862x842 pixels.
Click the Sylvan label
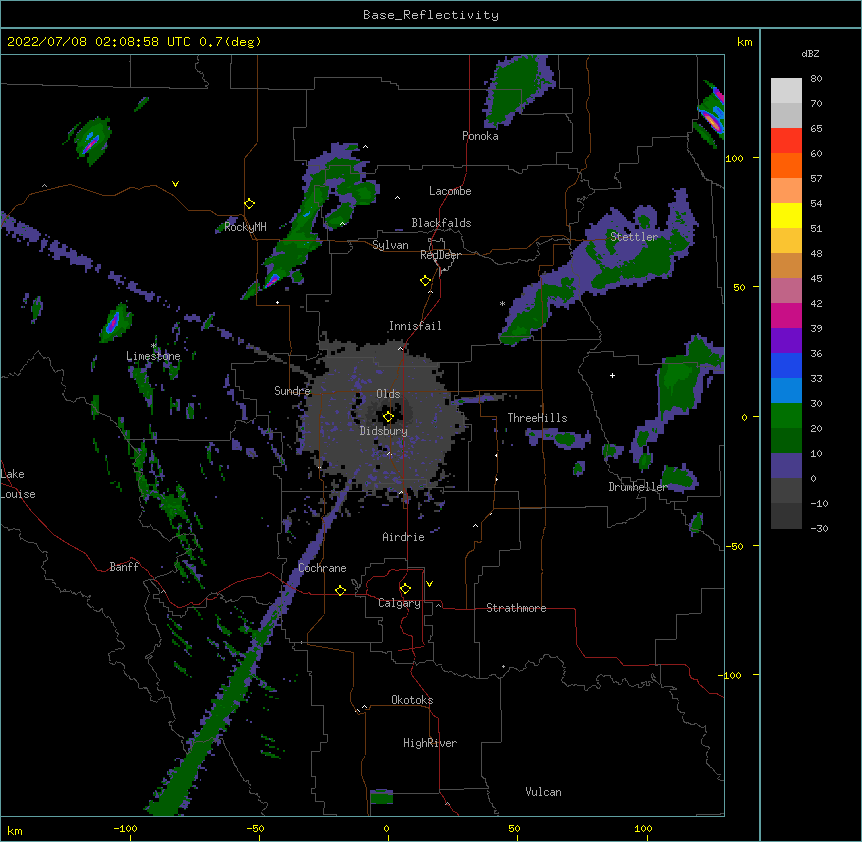(390, 245)
